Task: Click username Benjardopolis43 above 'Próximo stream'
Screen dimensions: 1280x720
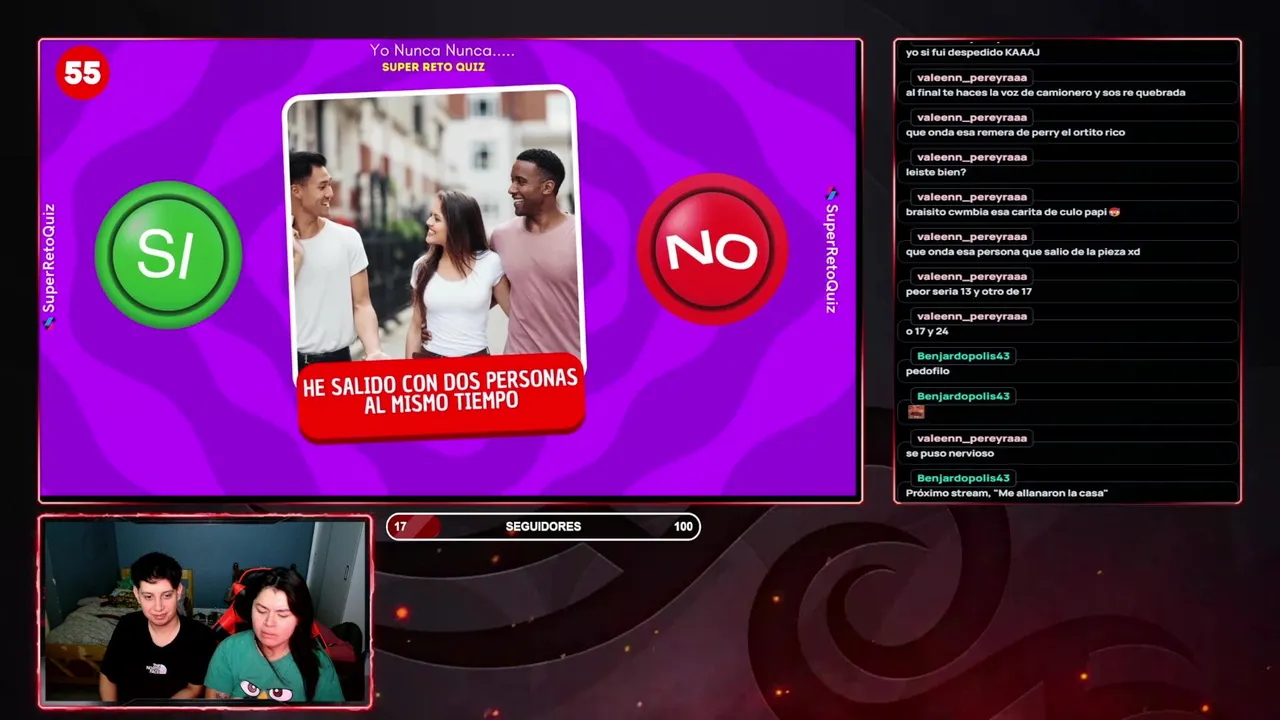Action: 964,478
